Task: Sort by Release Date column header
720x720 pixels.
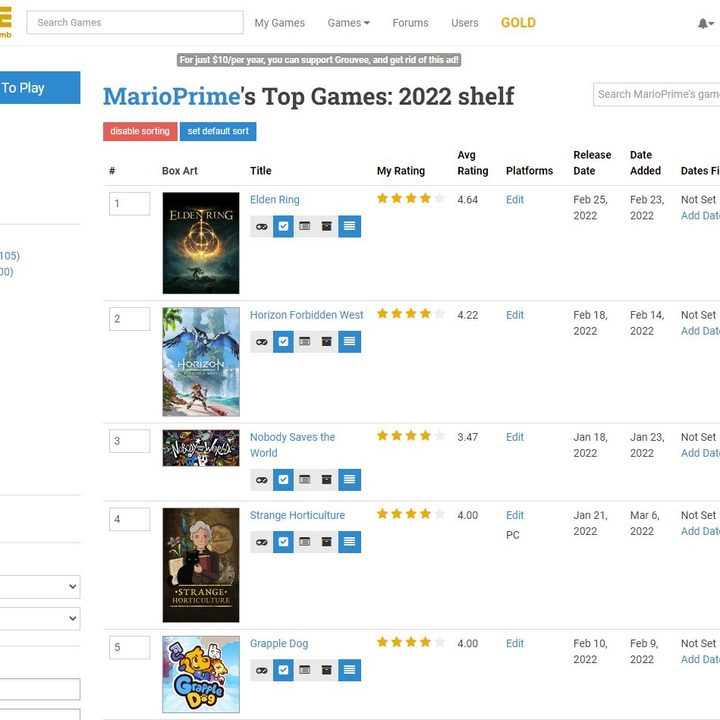Action: pyautogui.click(x=592, y=163)
